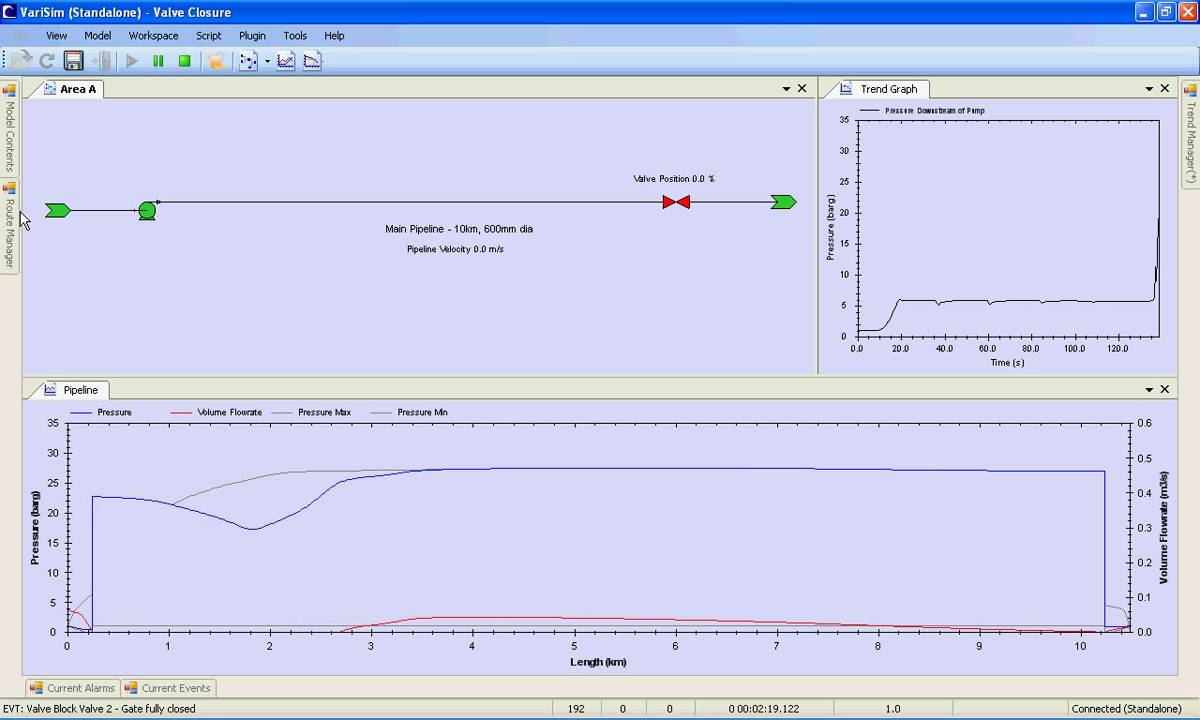The image size is (1200, 720).
Task: Open the Tools menu
Action: pyautogui.click(x=295, y=35)
